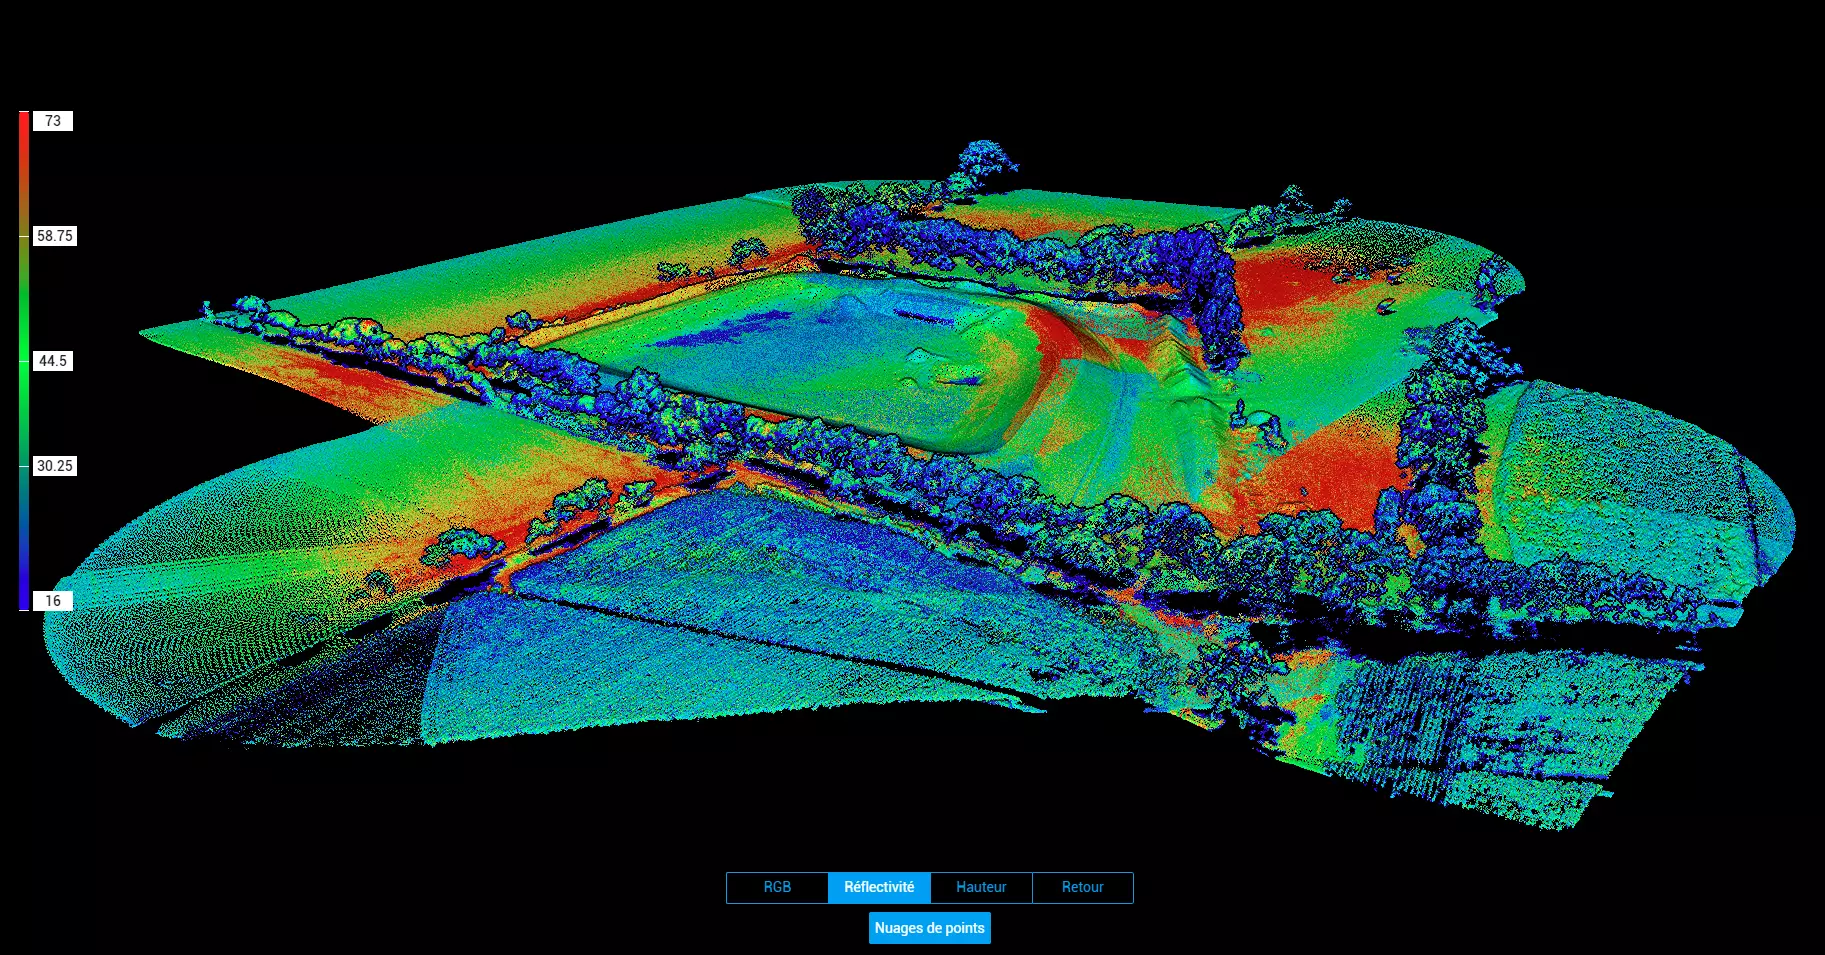This screenshot has width=1825, height=955.
Task: Click the 73 maximum scale label
Action: pos(53,121)
